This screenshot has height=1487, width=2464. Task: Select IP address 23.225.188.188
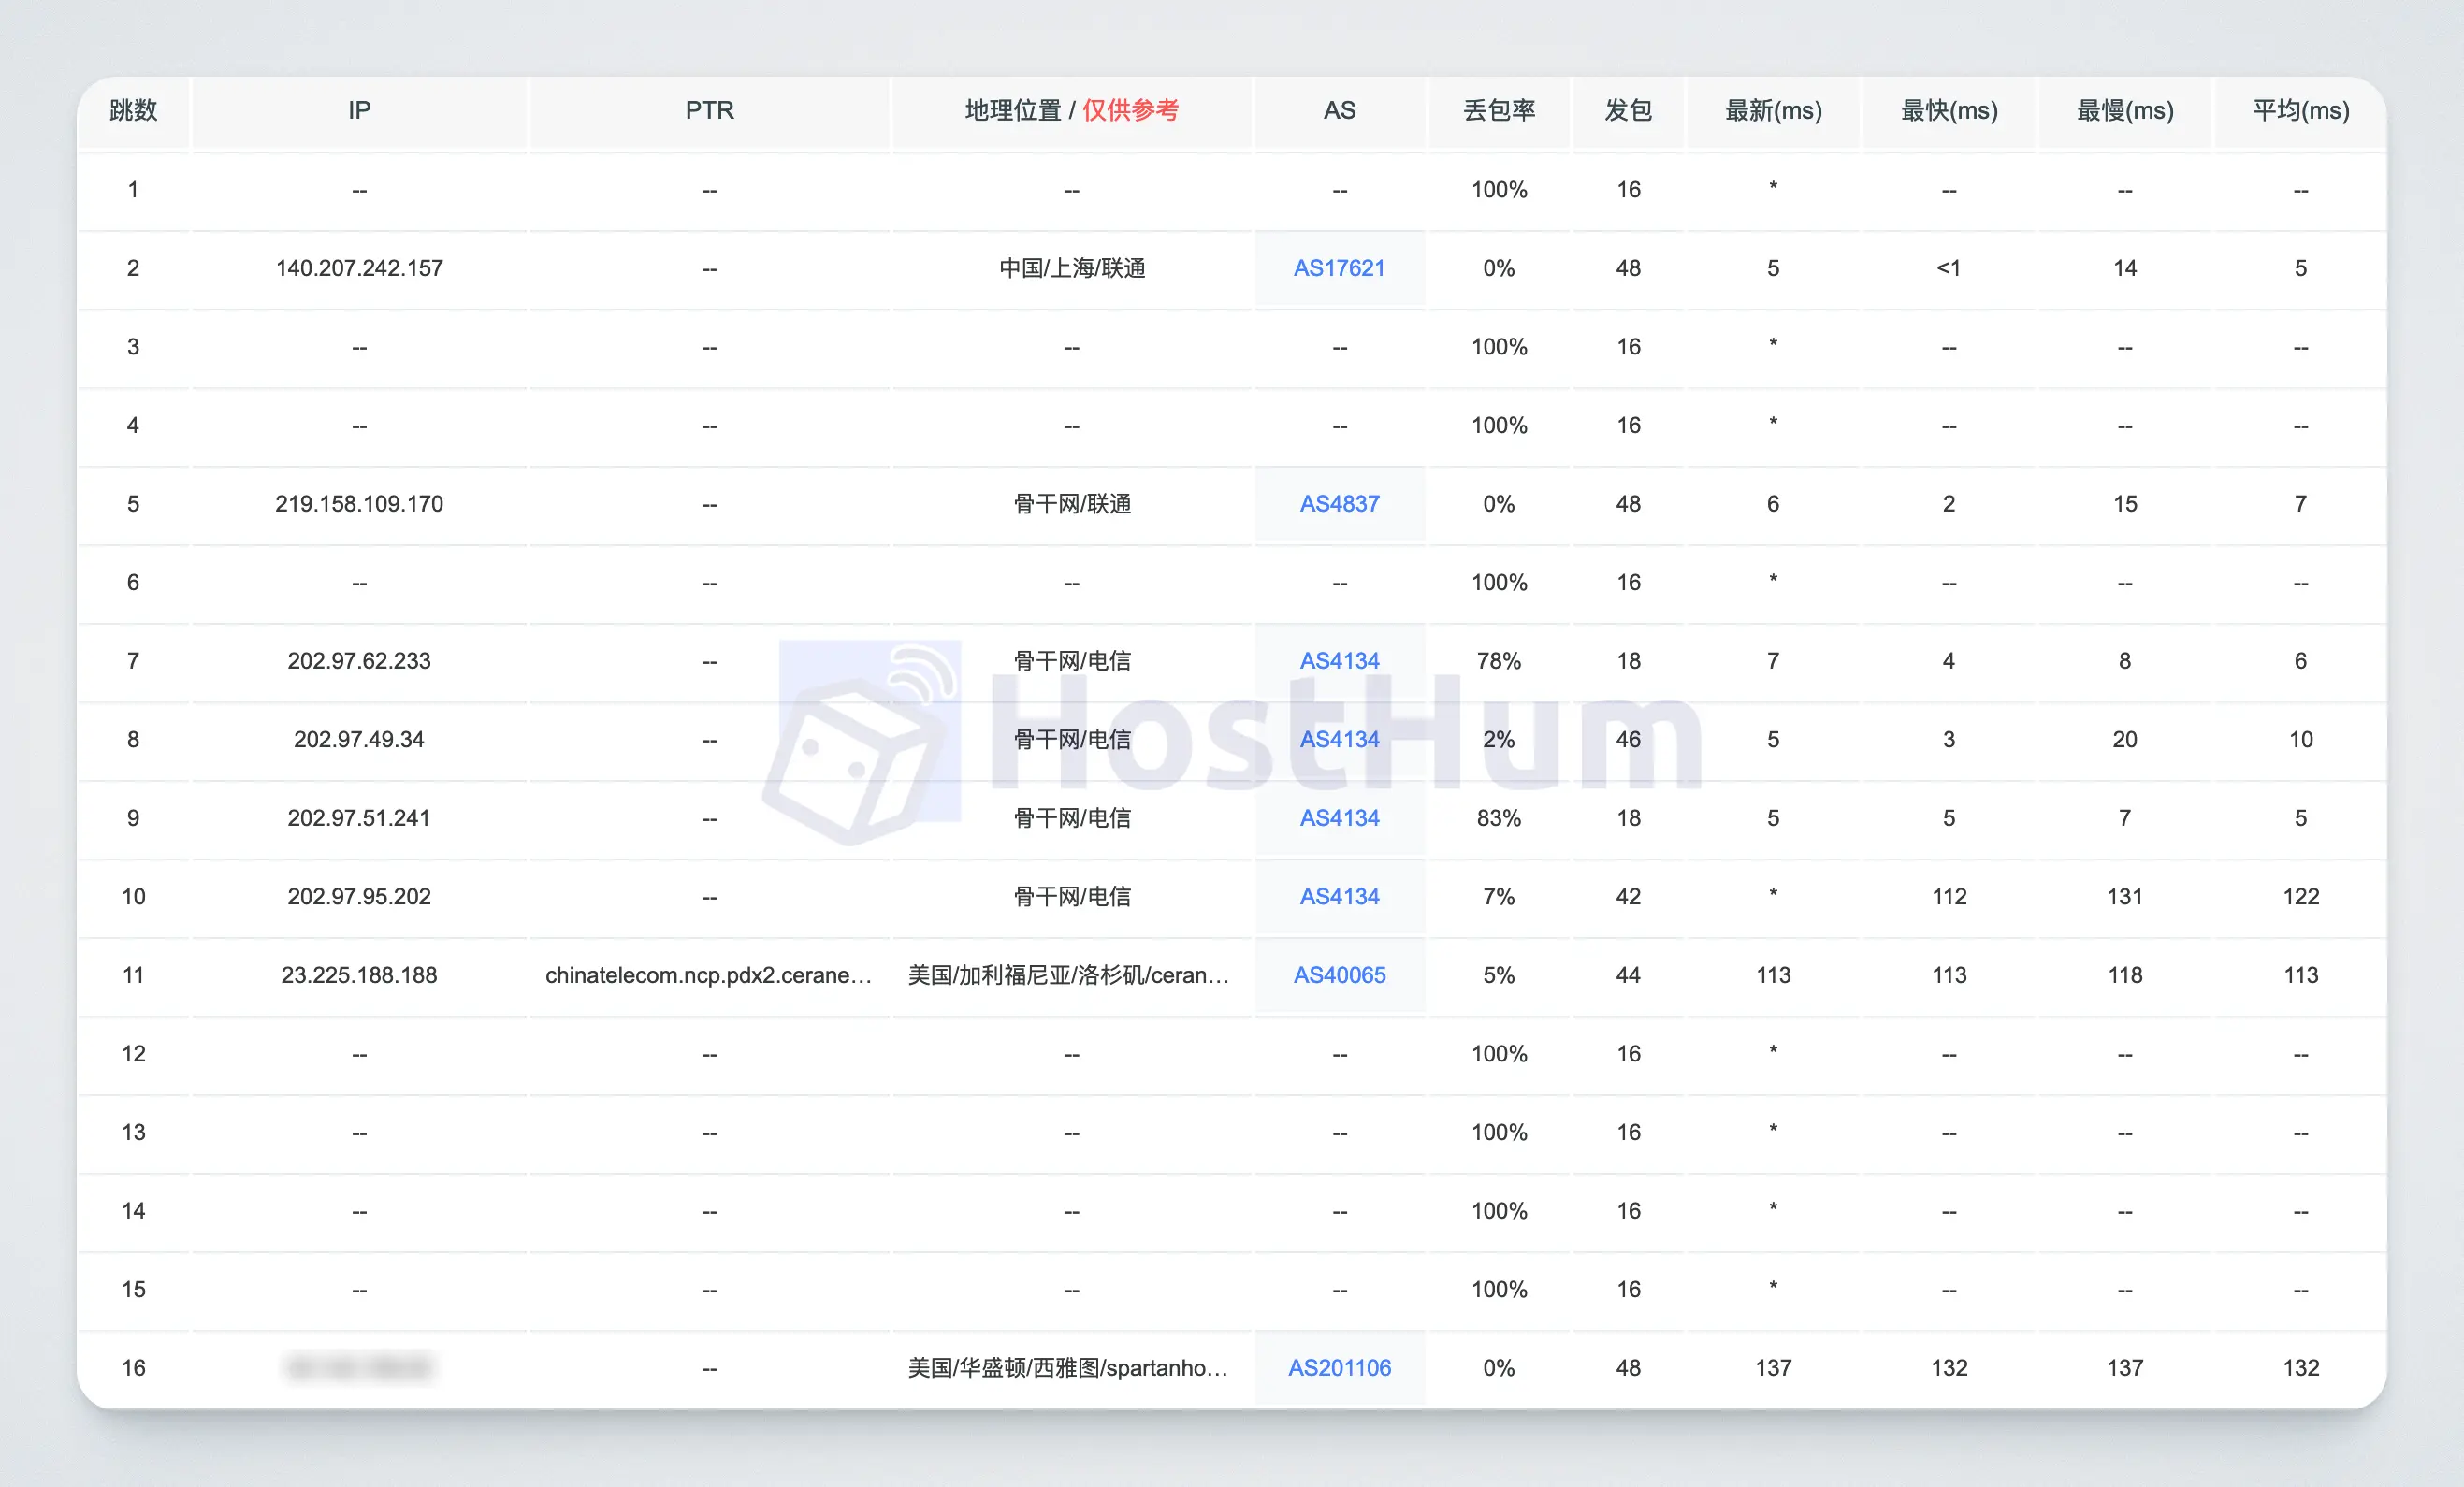[359, 975]
